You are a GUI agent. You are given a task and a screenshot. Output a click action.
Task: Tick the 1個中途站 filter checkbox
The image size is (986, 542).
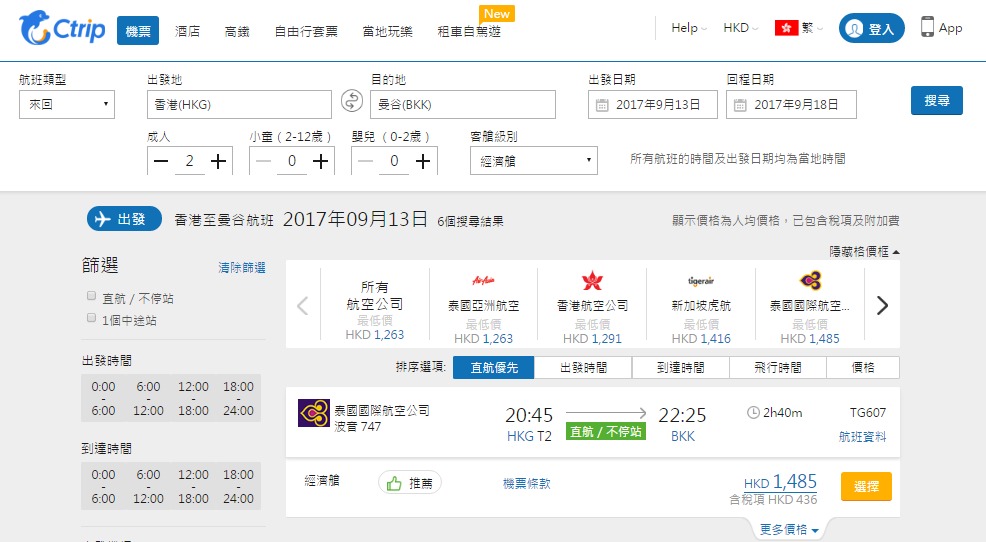pos(92,319)
